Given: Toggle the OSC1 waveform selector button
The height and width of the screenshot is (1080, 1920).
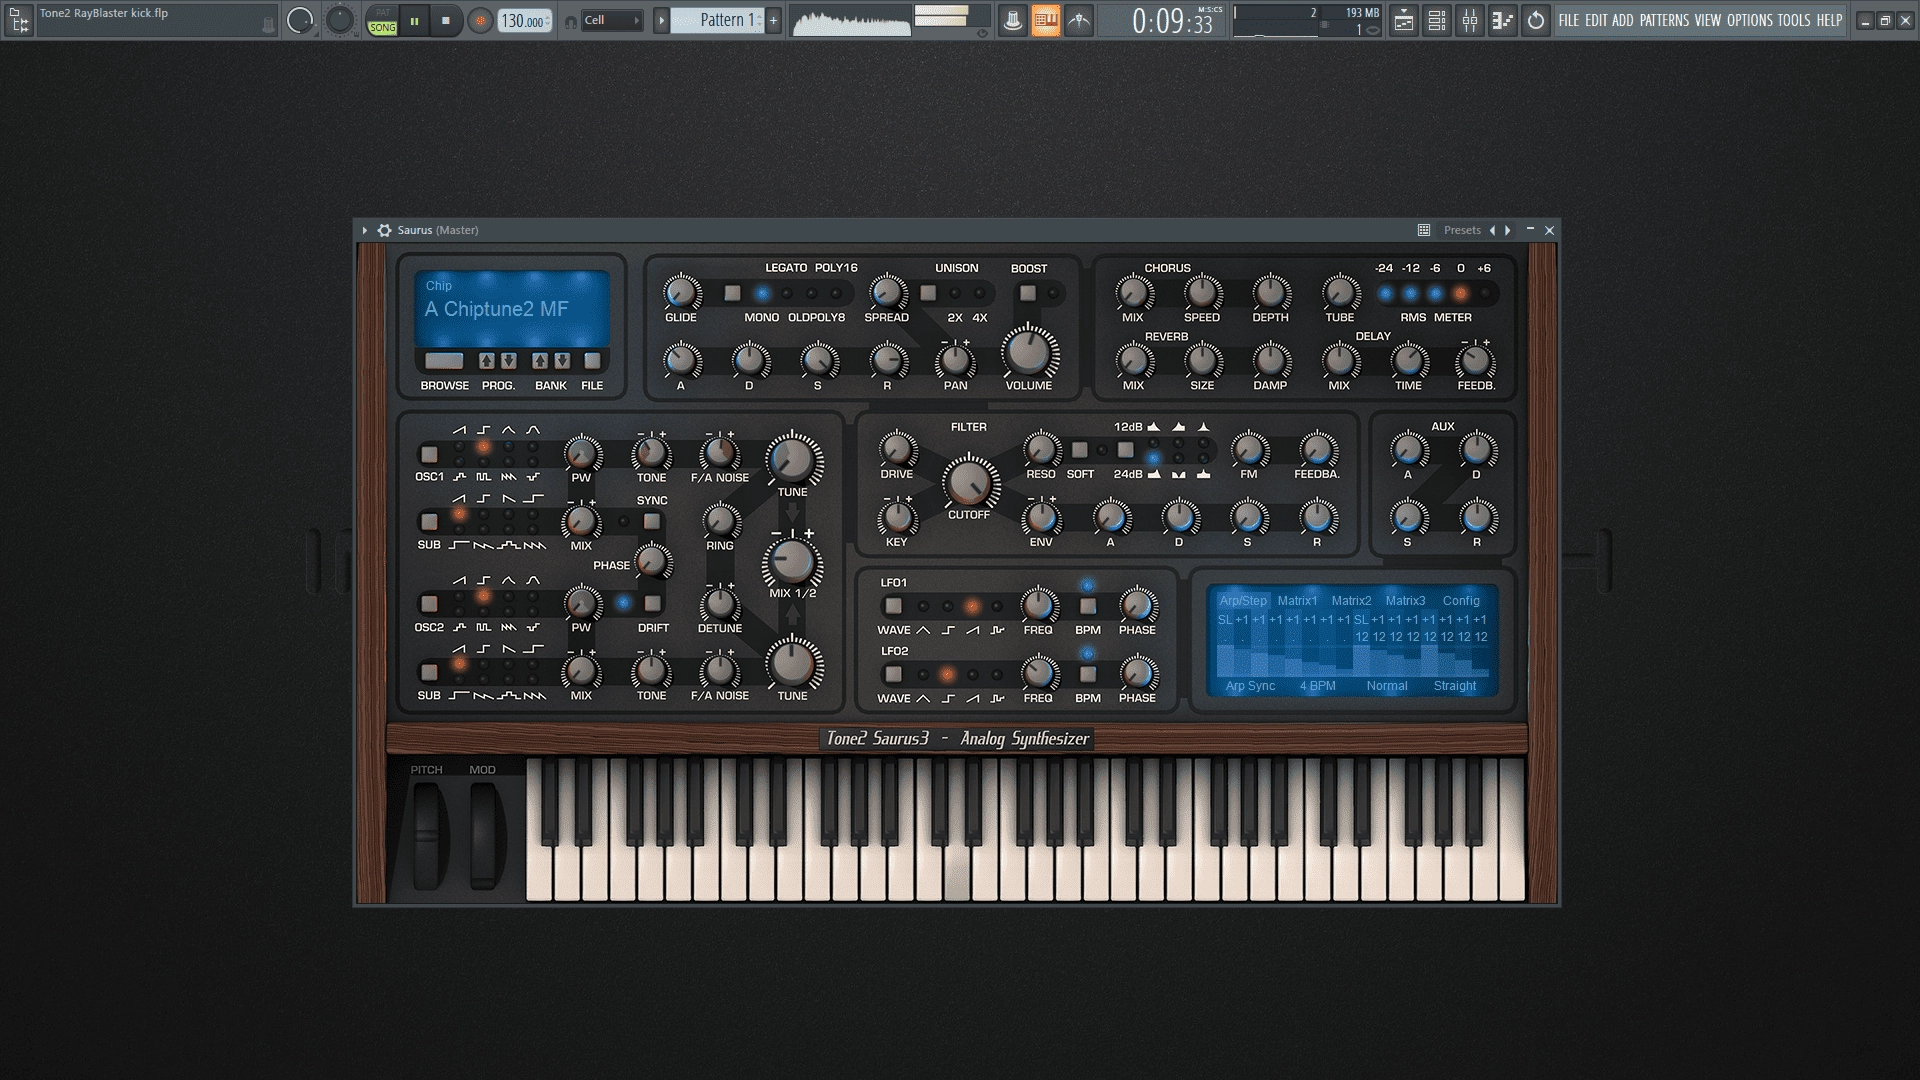Looking at the screenshot, I should 429,454.
